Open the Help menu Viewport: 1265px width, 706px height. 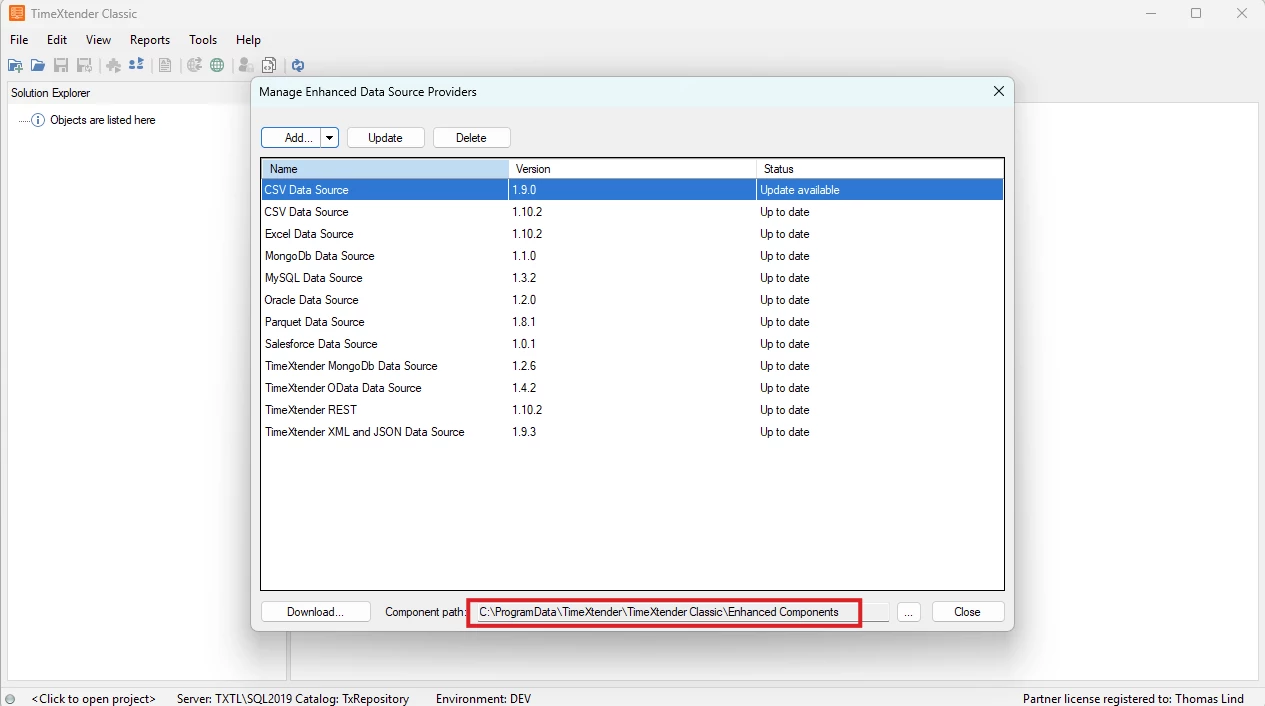click(x=248, y=40)
